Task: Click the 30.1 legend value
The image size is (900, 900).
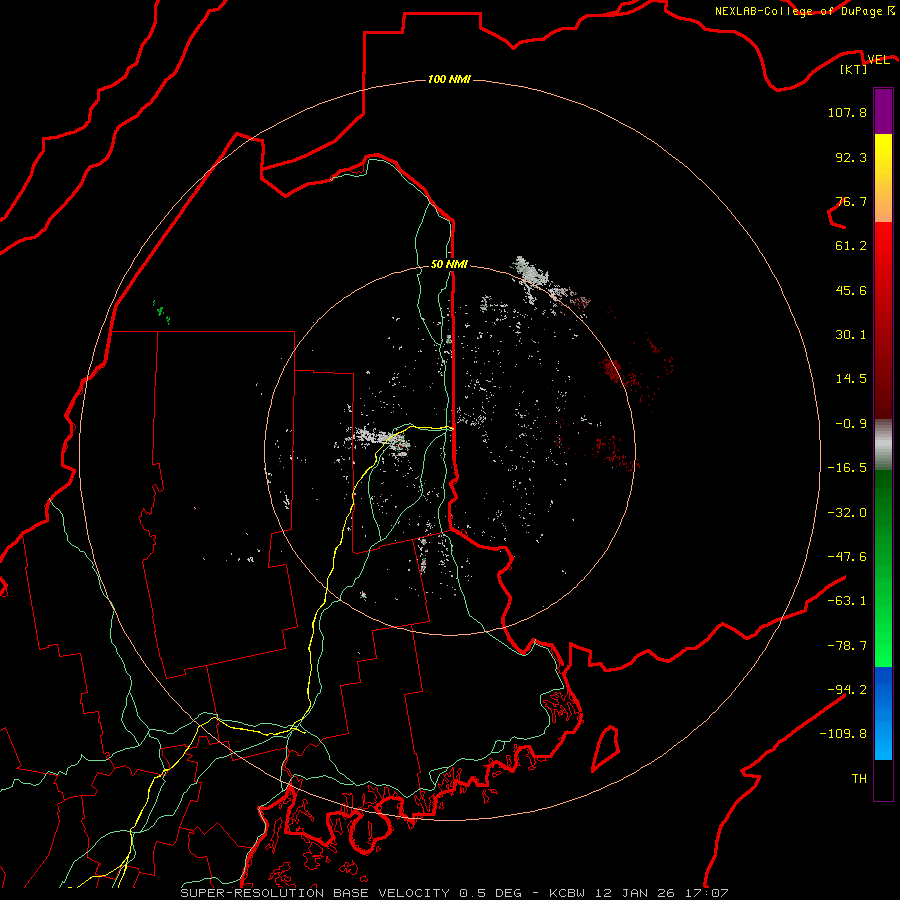Action: (x=851, y=335)
